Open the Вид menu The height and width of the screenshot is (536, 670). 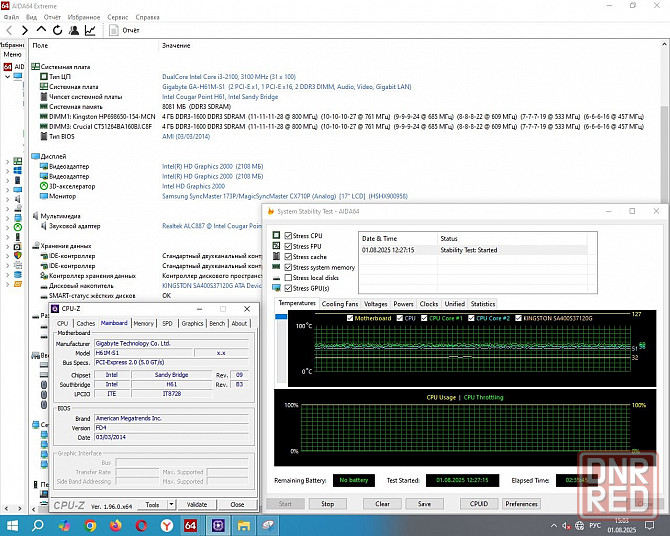point(32,17)
